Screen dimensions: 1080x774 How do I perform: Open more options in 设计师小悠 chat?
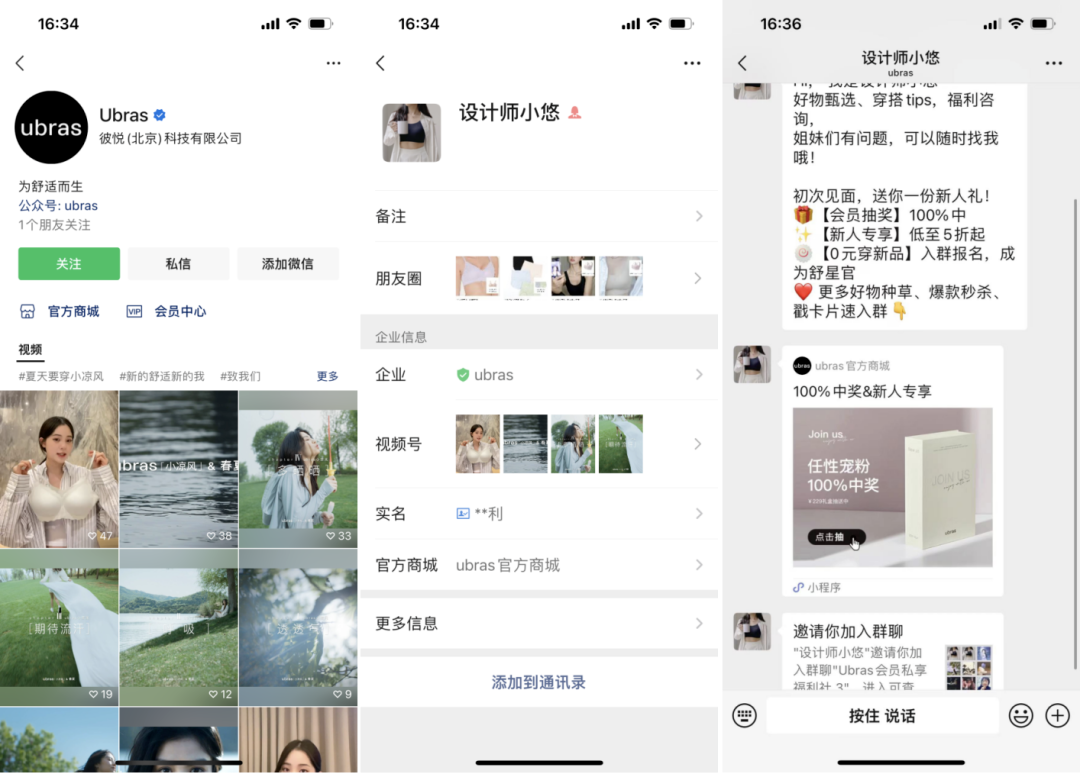[1053, 63]
